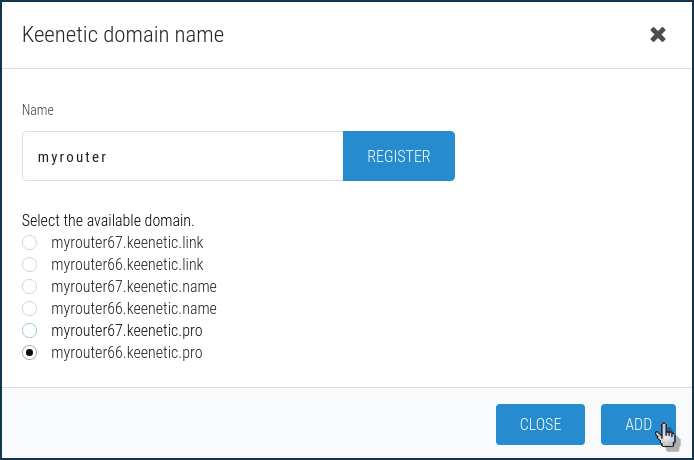Click the myrouter67.keenetic.name domain label text

[x=134, y=287]
